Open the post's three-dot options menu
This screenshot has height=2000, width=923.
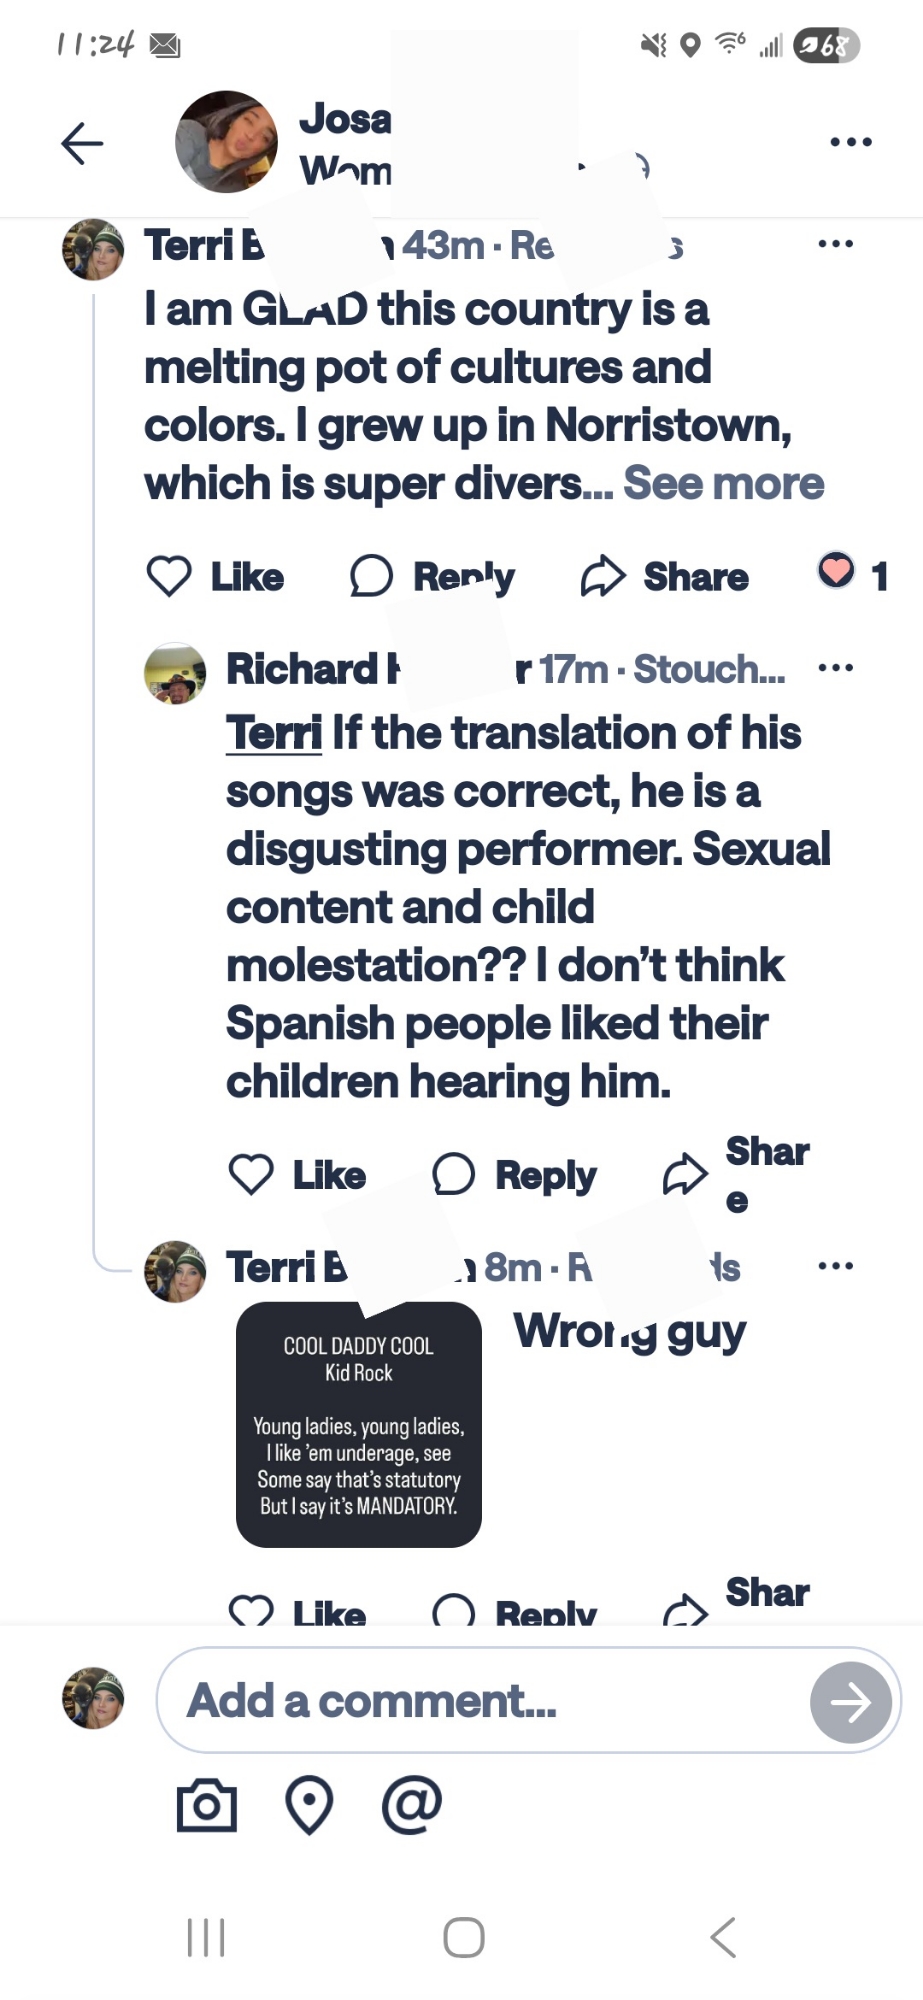click(851, 142)
